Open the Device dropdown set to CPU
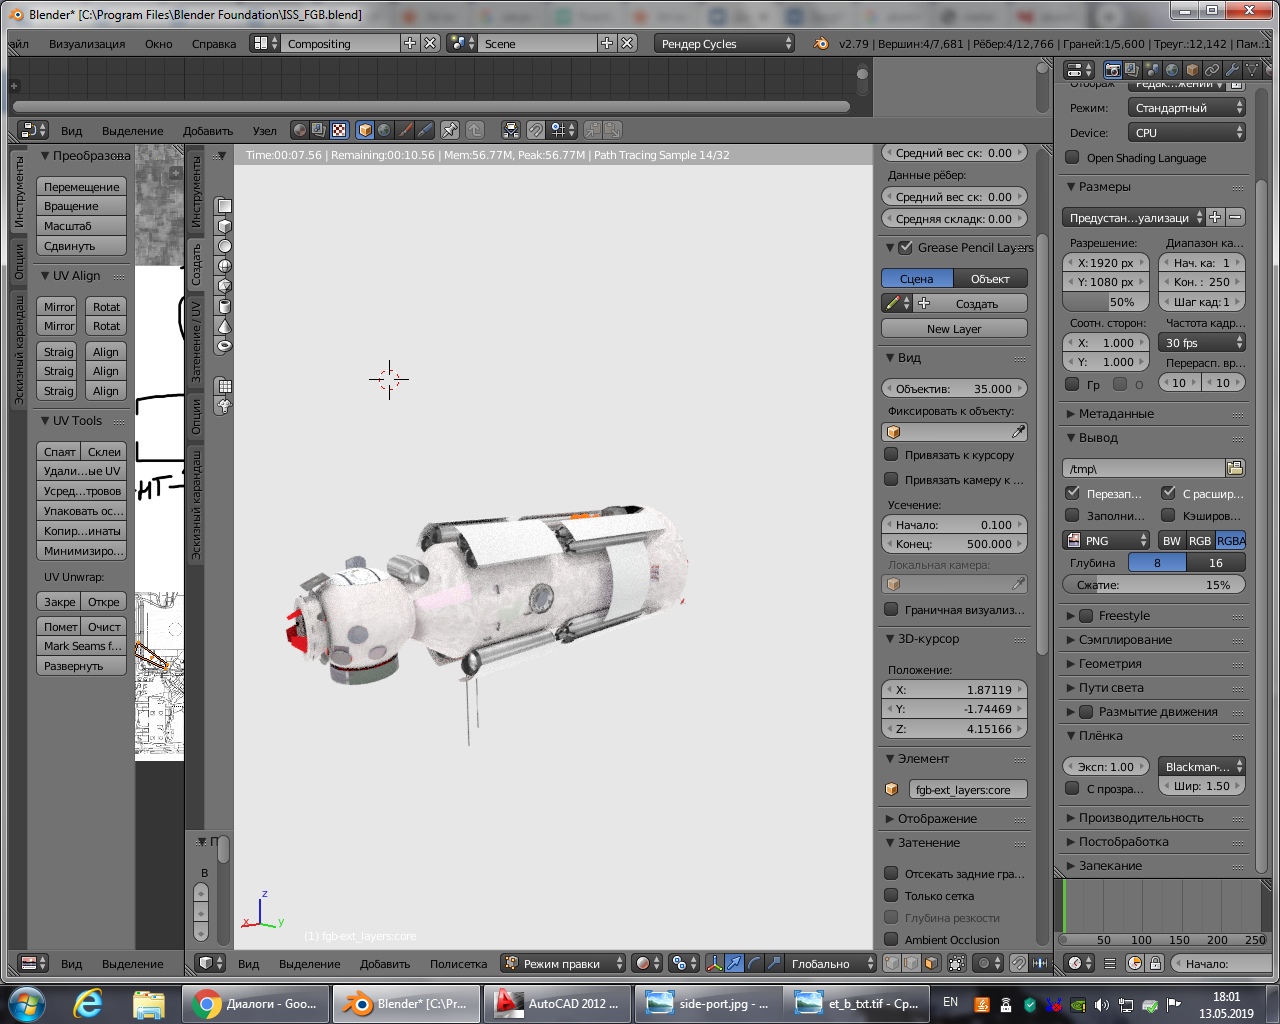The width and height of the screenshot is (1280, 1024). click(1187, 132)
